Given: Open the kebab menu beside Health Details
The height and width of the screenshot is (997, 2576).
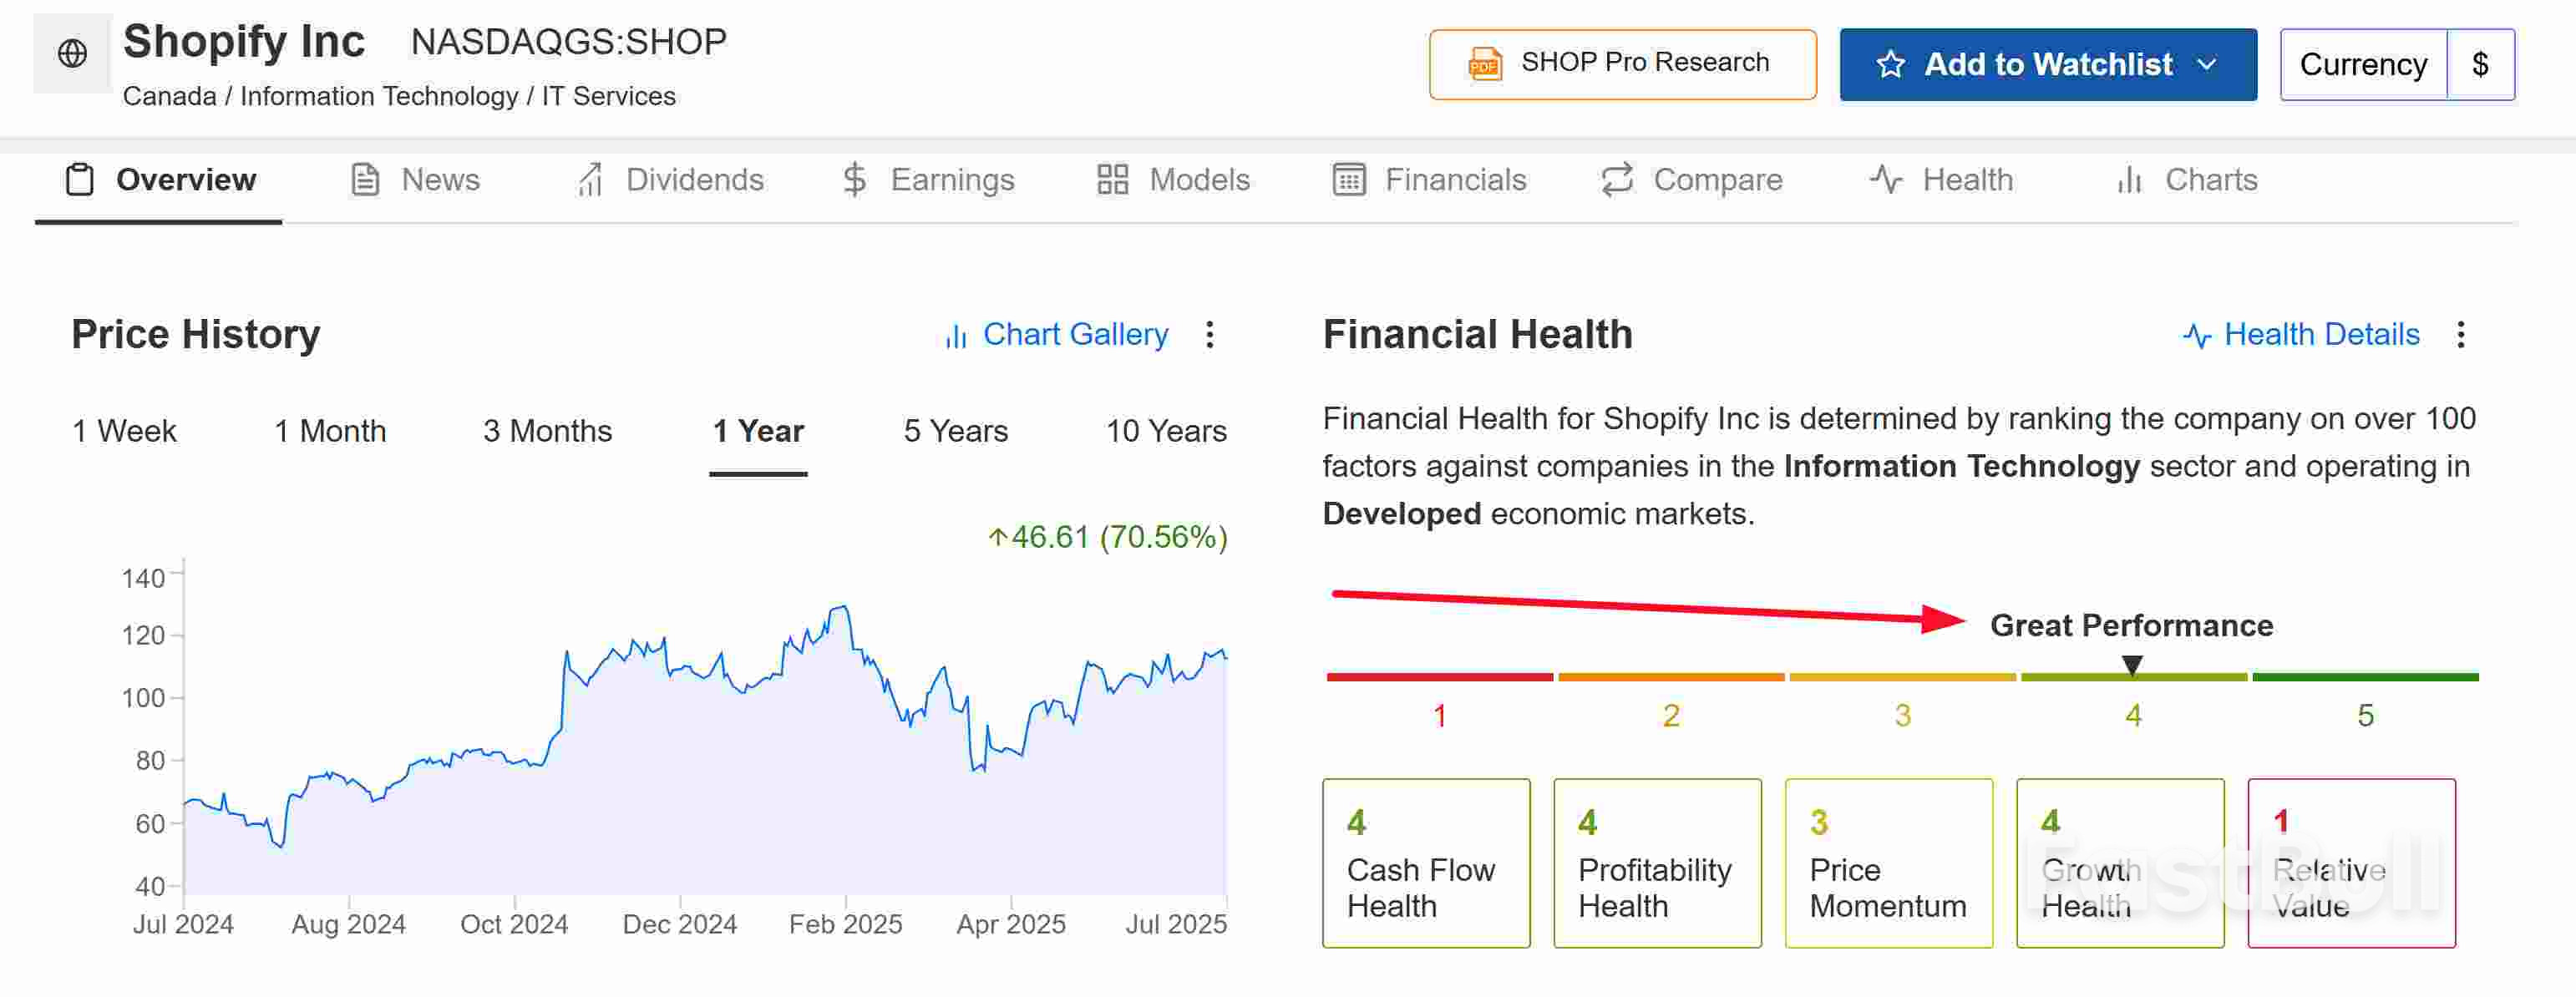Looking at the screenshot, I should coord(2462,335).
